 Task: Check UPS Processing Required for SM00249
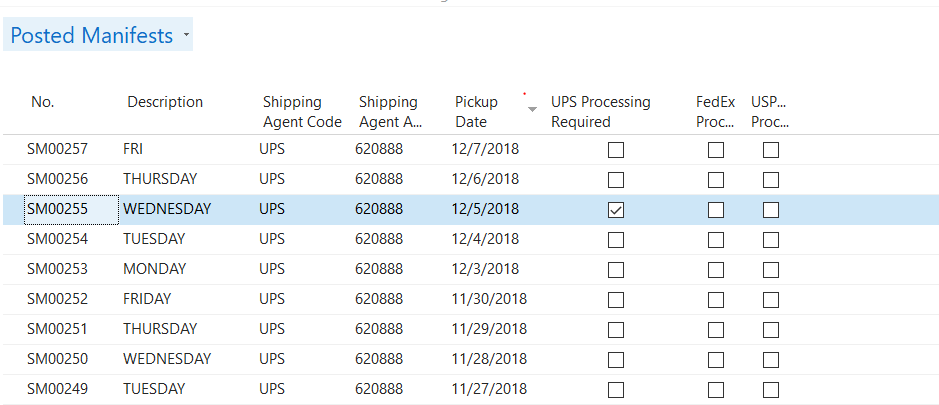pyautogui.click(x=616, y=389)
